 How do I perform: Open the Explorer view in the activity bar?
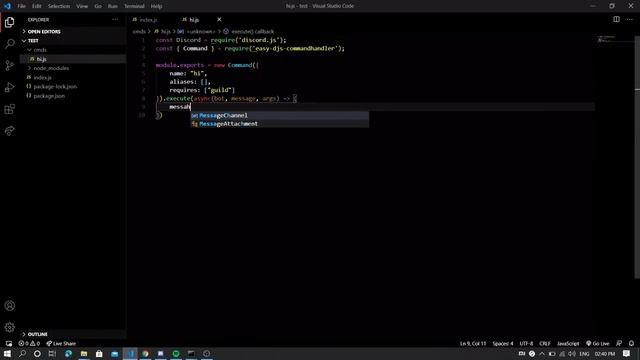point(10,22)
